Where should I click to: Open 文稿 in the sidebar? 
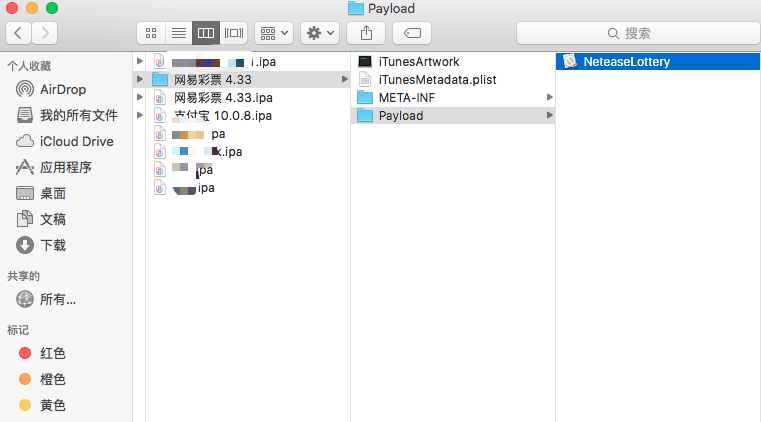tap(41, 219)
